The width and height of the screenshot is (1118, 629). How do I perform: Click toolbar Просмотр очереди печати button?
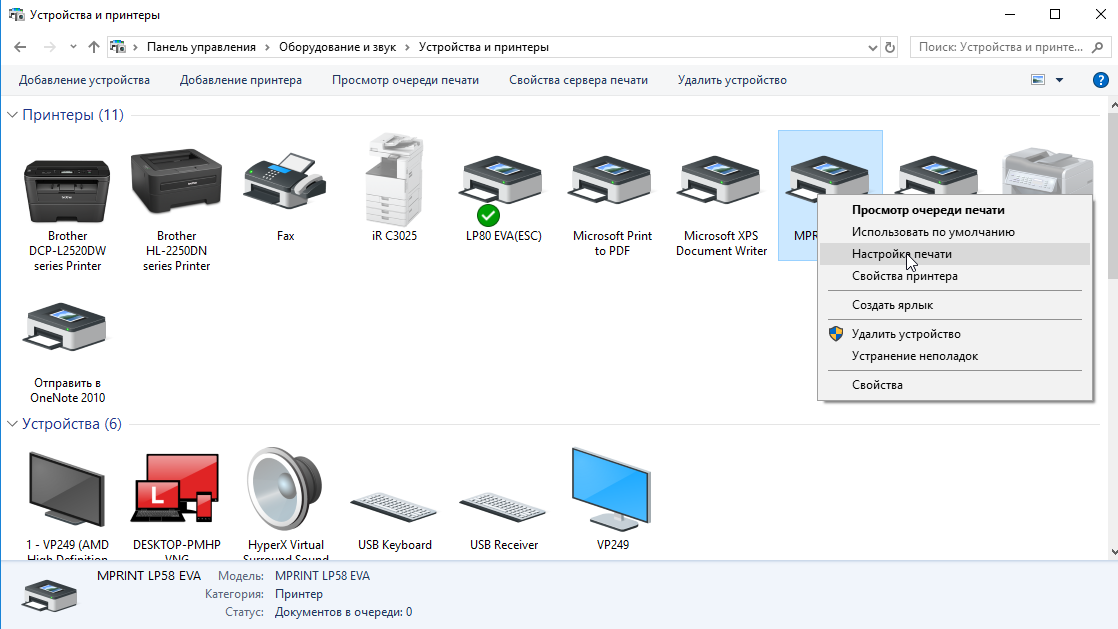405,80
